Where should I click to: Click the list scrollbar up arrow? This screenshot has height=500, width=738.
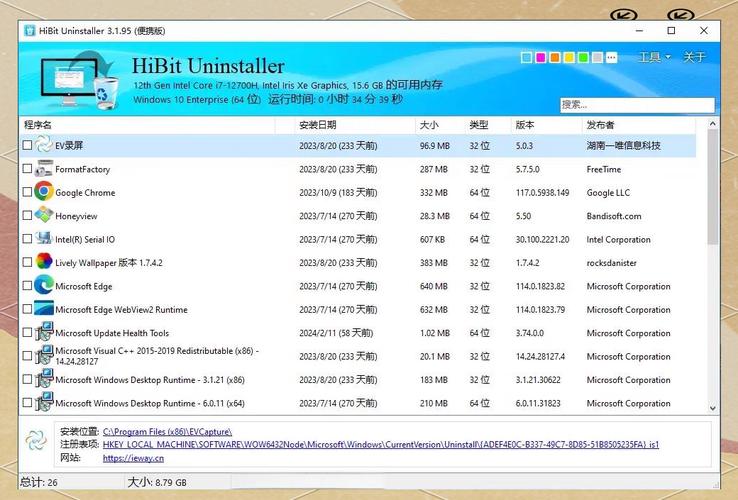coord(713,124)
